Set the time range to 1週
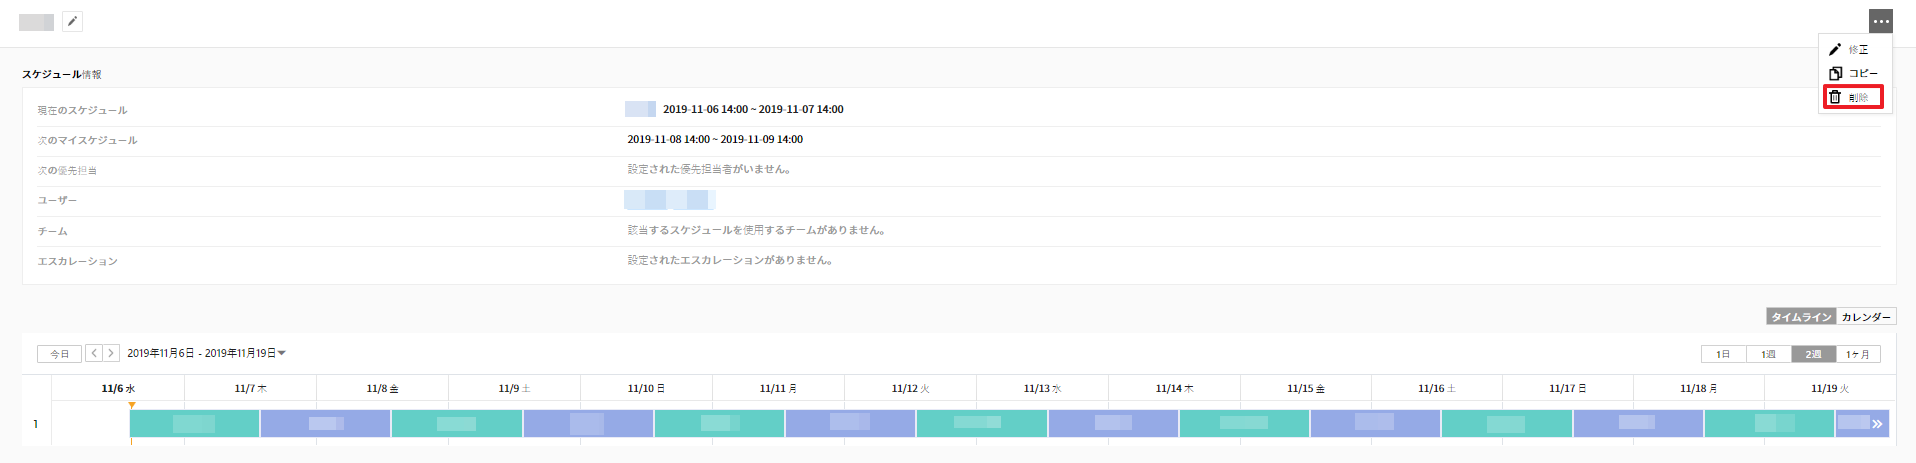The height and width of the screenshot is (463, 1916). click(x=1768, y=354)
